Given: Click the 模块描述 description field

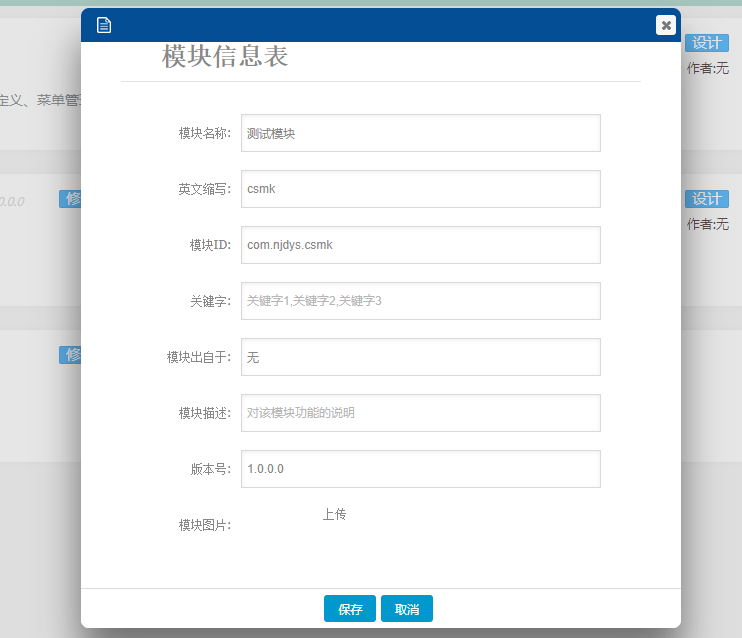Looking at the screenshot, I should pos(420,413).
